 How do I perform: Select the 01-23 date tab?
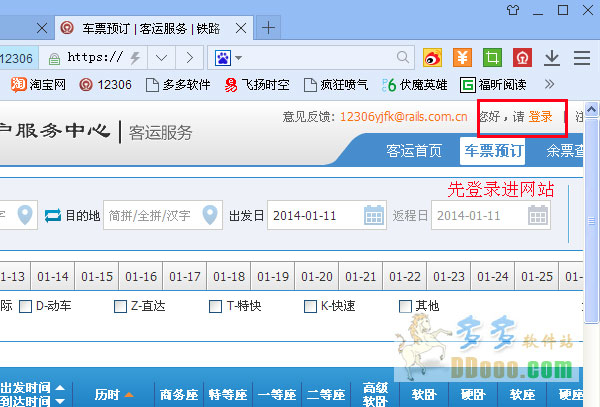point(449,276)
